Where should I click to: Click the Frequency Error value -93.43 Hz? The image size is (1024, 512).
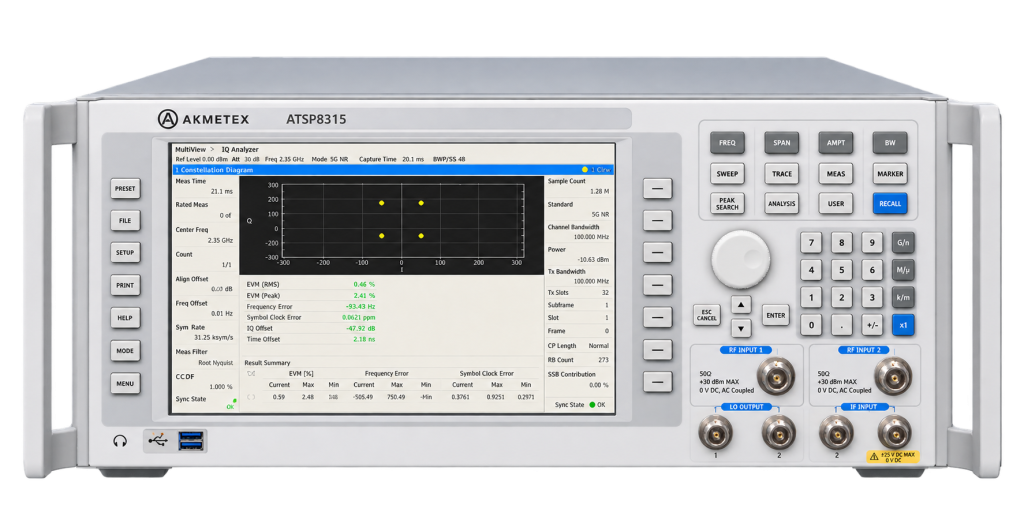tap(360, 306)
